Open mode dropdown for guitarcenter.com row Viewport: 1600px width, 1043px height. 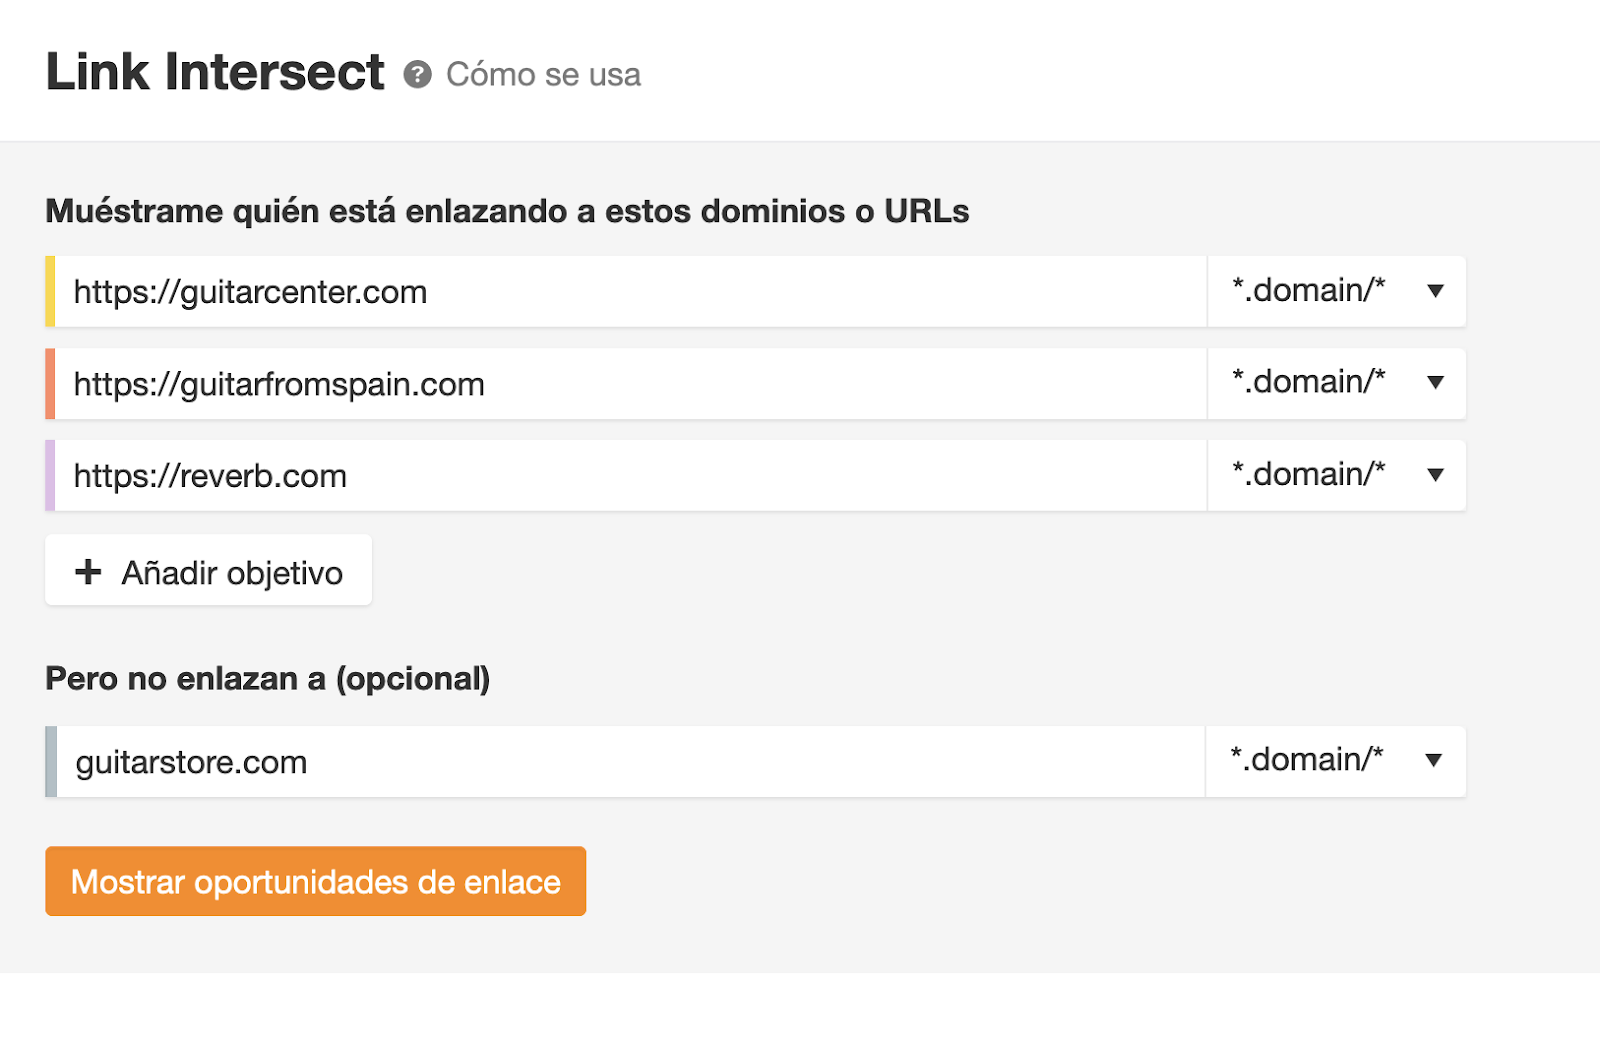1336,291
